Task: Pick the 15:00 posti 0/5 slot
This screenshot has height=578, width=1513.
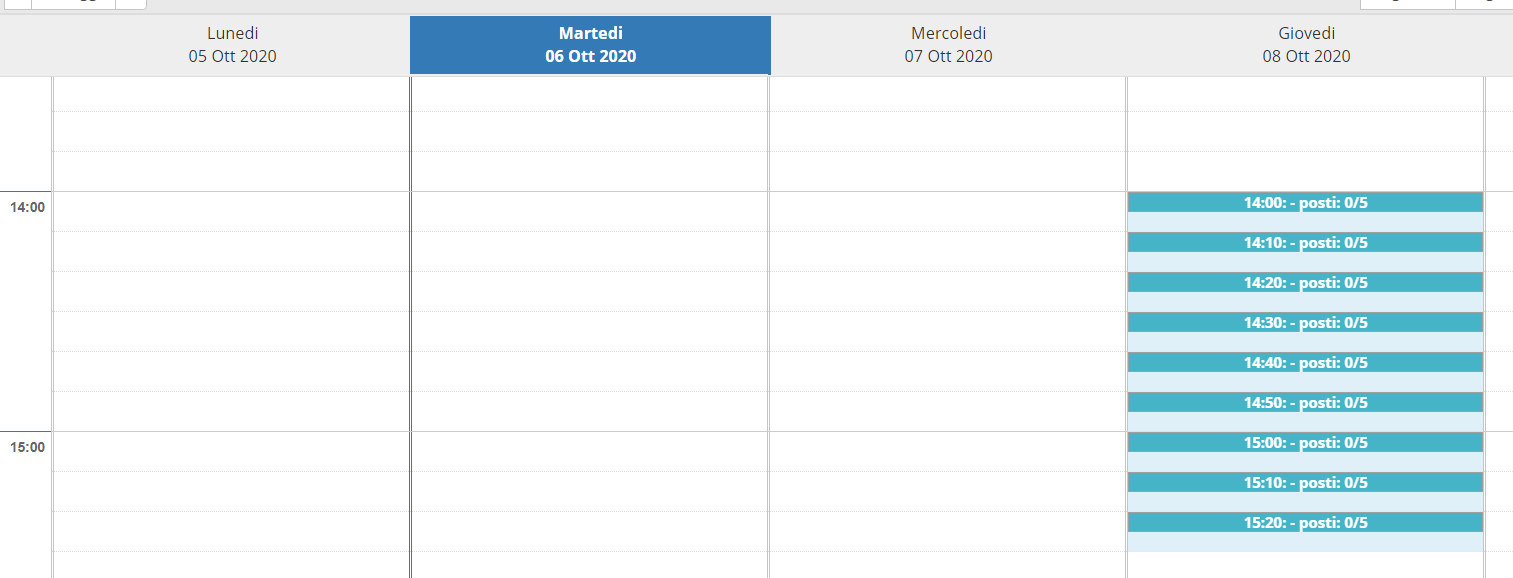Action: point(1305,442)
